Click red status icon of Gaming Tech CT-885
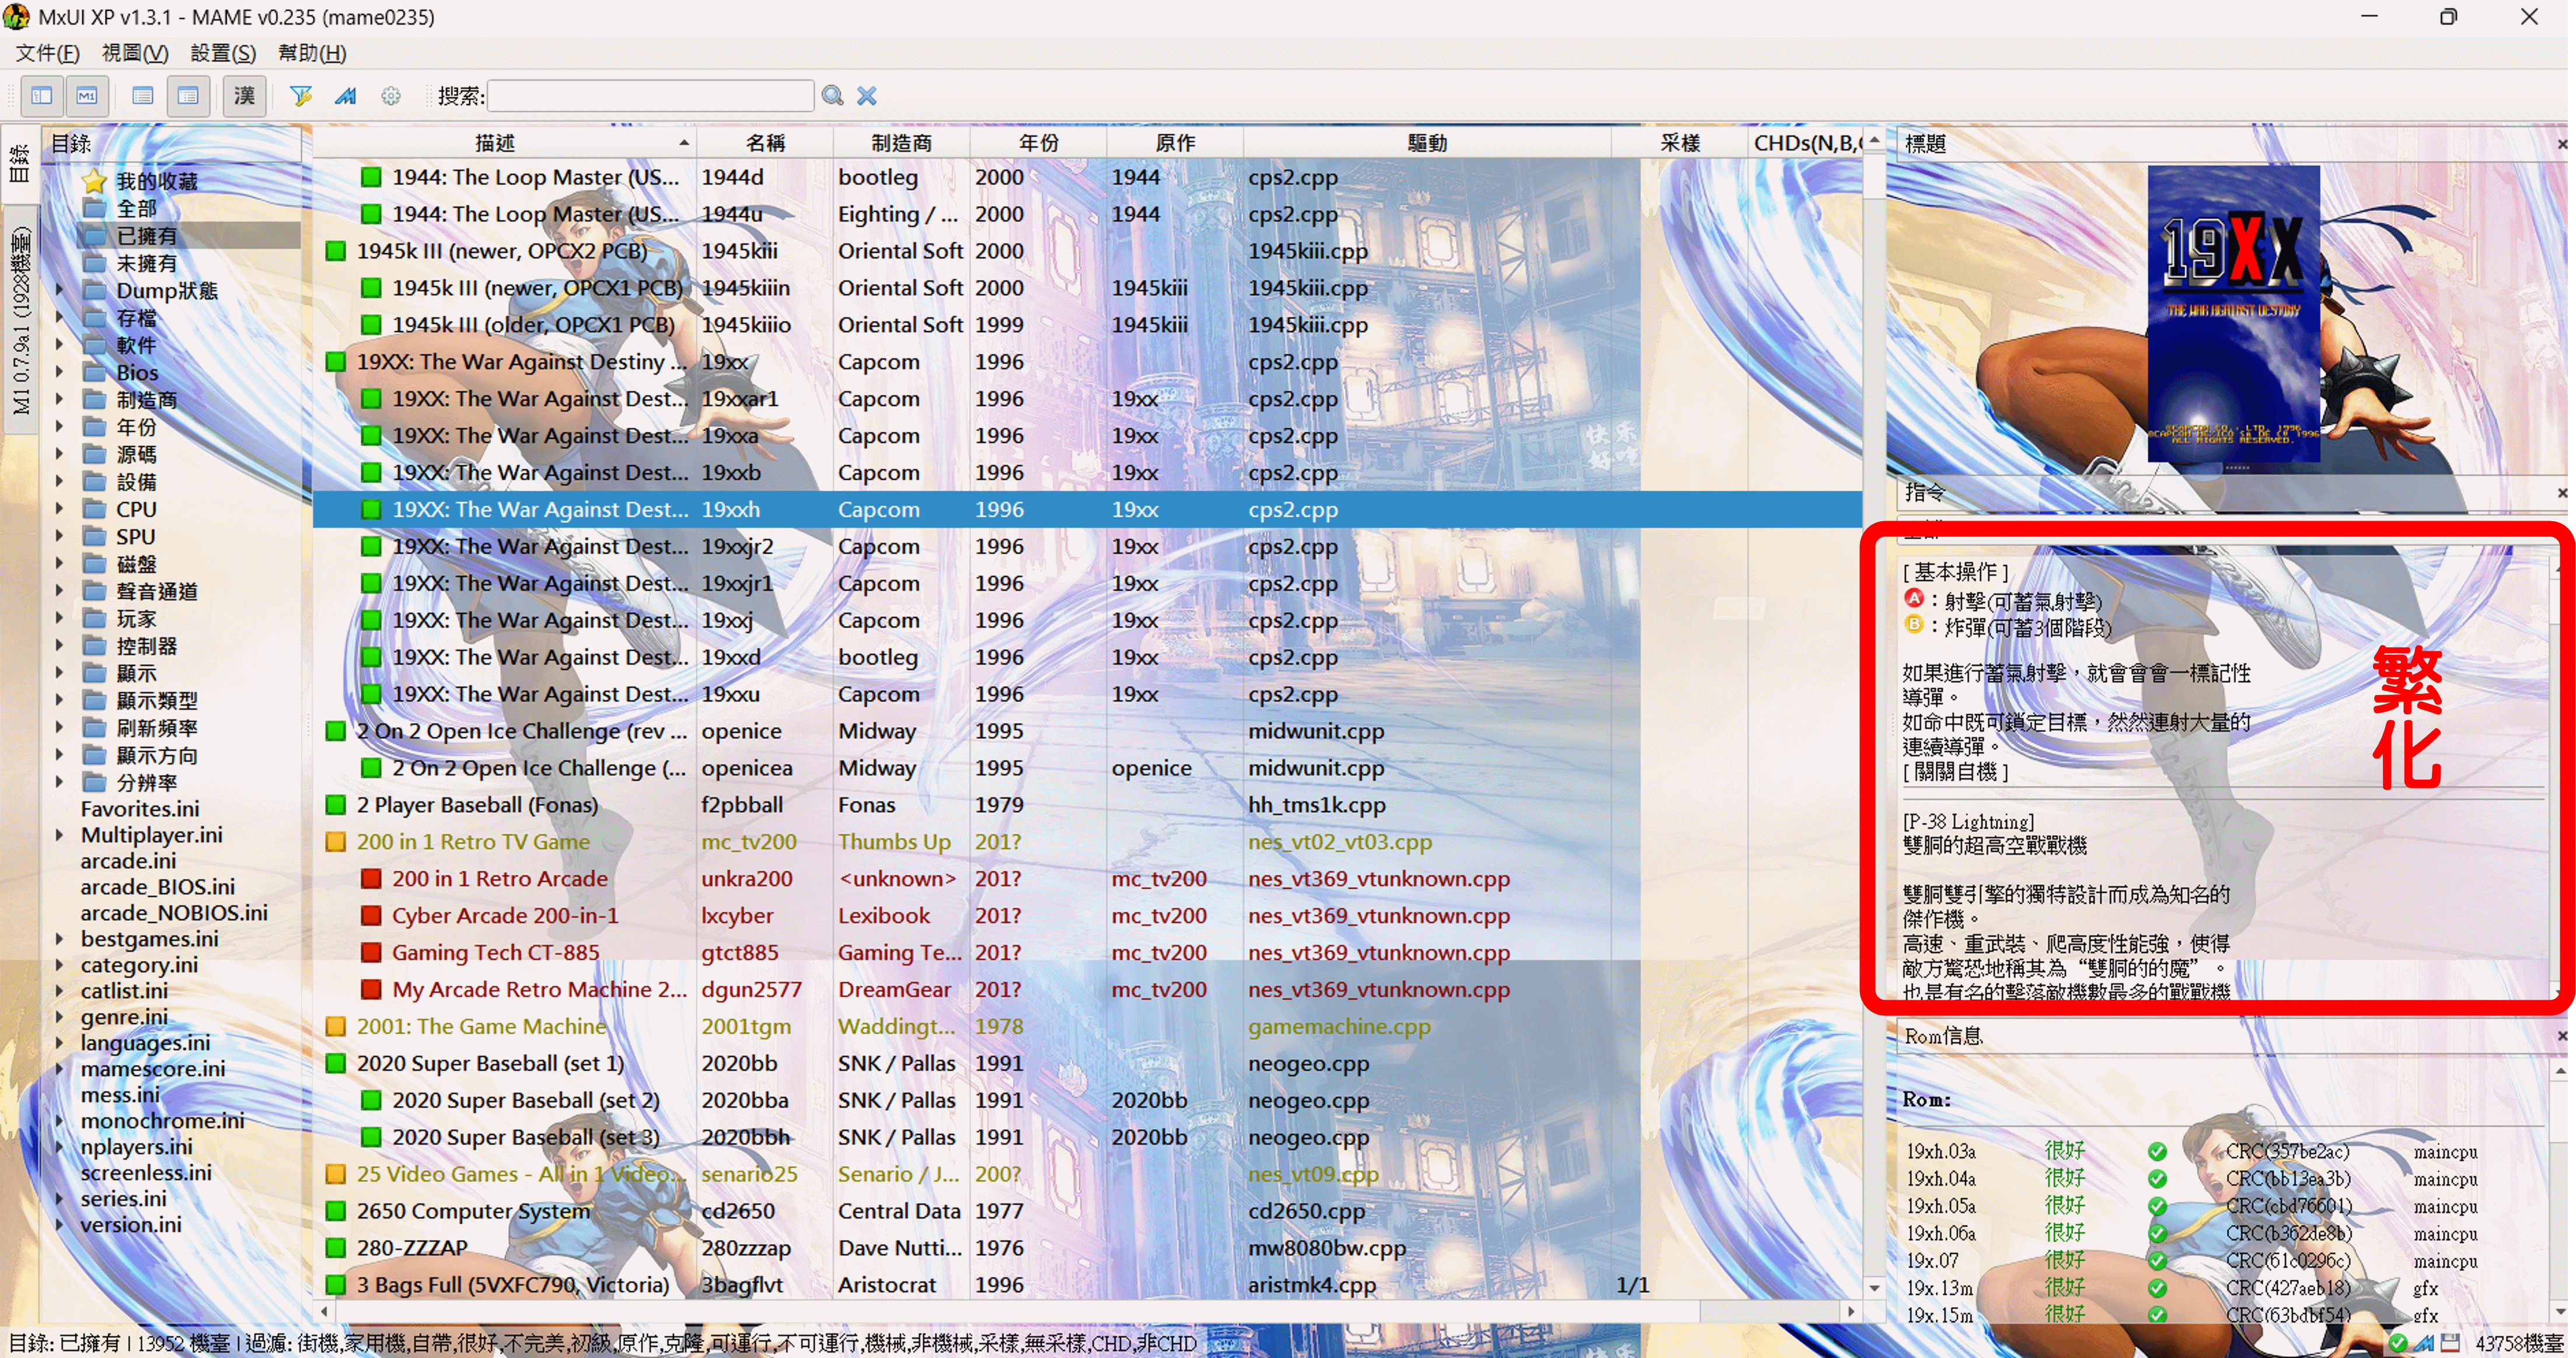The image size is (2576, 1358). click(x=371, y=953)
